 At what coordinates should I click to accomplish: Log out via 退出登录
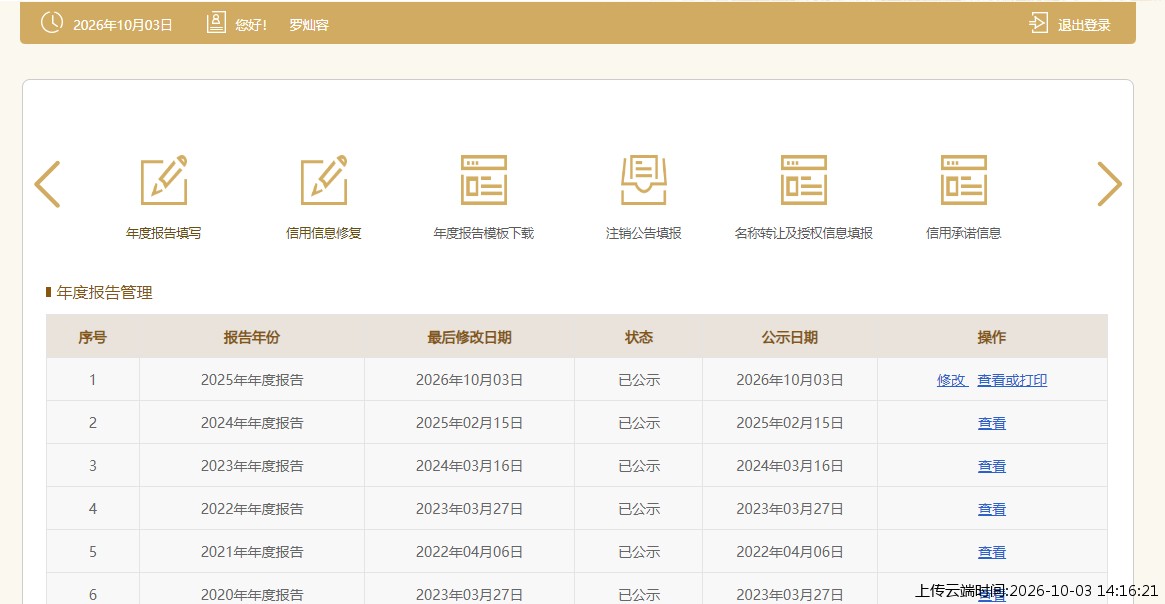coord(1084,25)
